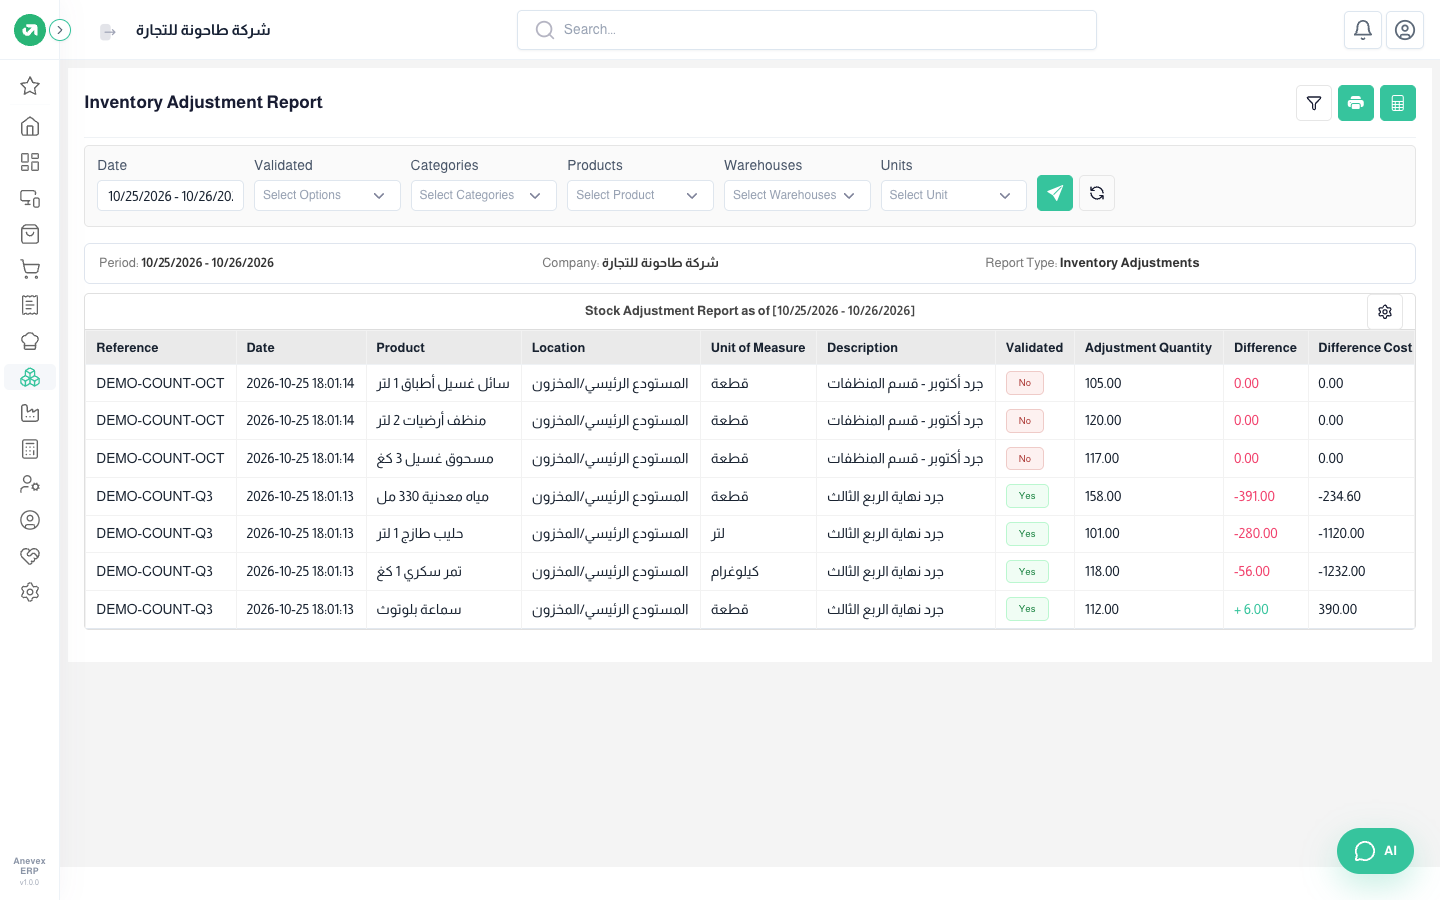Expand the sidebar with the arrow toggle
Screen dimensions: 1440x900
[60, 30]
